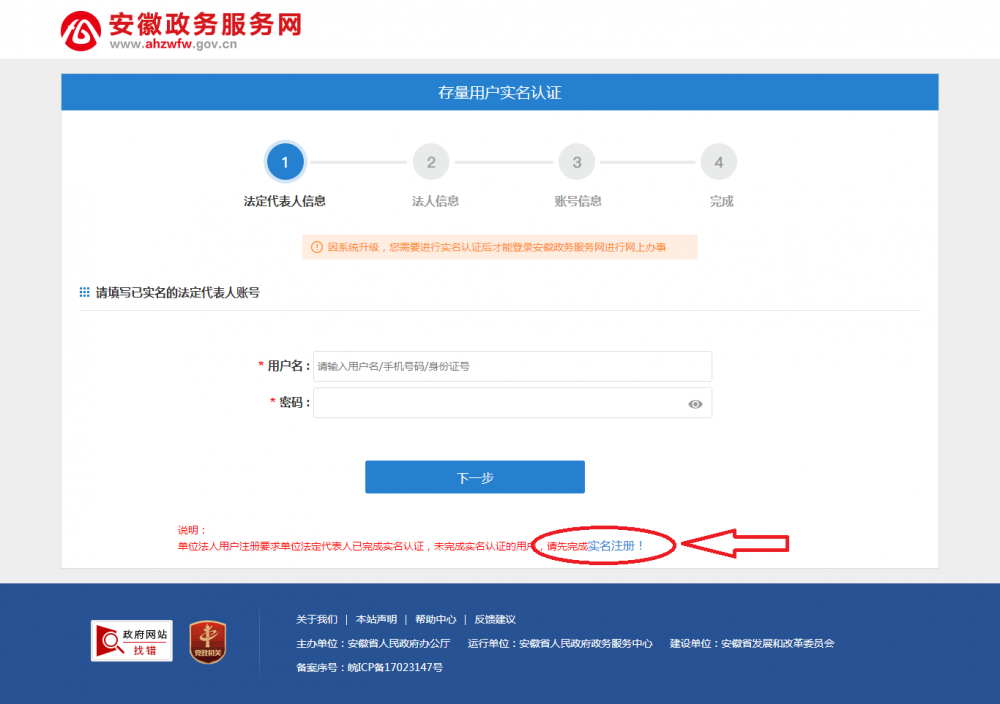Screen dimensions: 1000x704
Task: Click the 下一步 button
Action: tap(476, 477)
